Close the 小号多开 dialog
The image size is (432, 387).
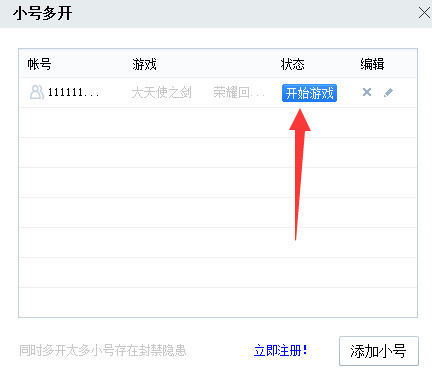(x=424, y=13)
